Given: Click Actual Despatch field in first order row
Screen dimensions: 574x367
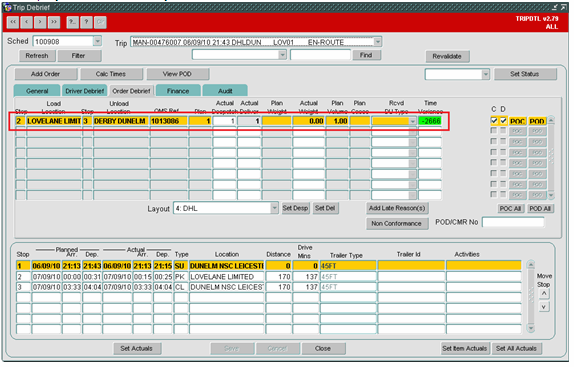Looking at the screenshot, I should click(224, 121).
